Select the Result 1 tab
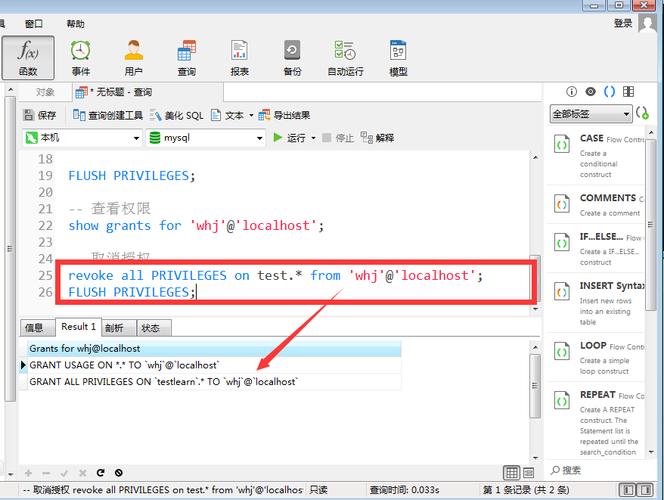 tap(78, 327)
